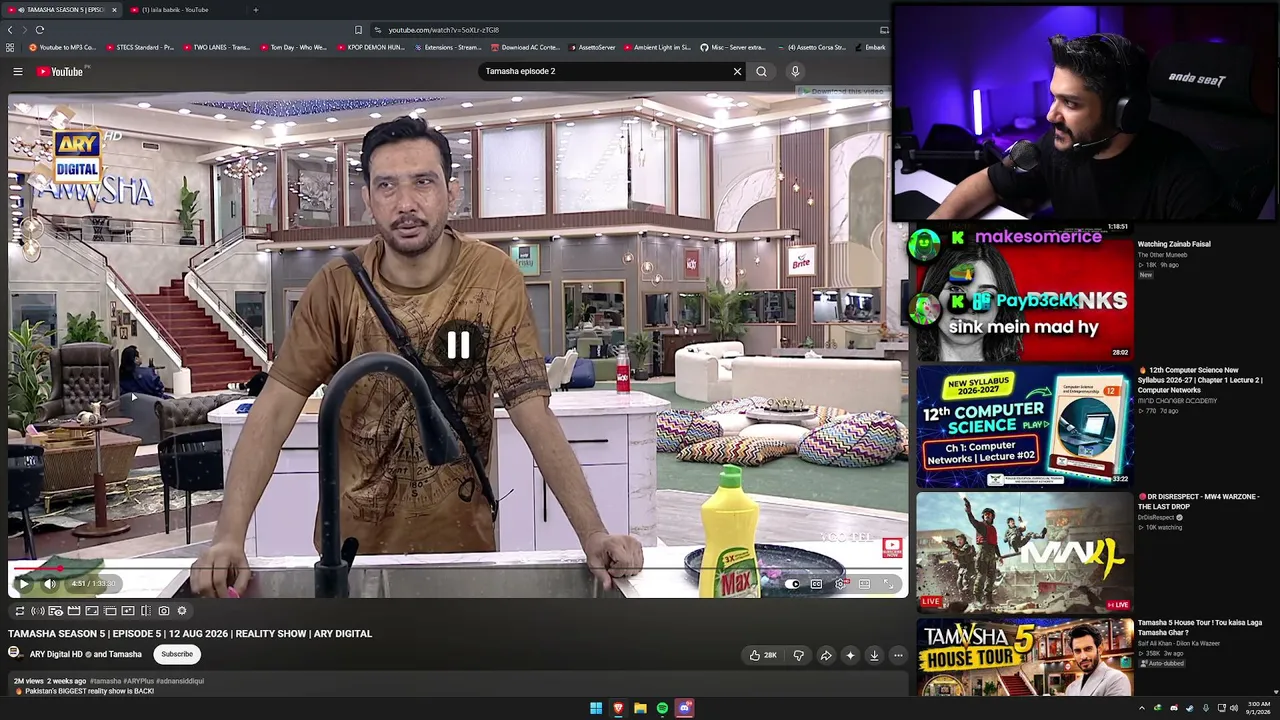The image size is (1280, 720).
Task: Switch to the TAMASHA SEASON 5 browser tab
Action: tap(62, 10)
